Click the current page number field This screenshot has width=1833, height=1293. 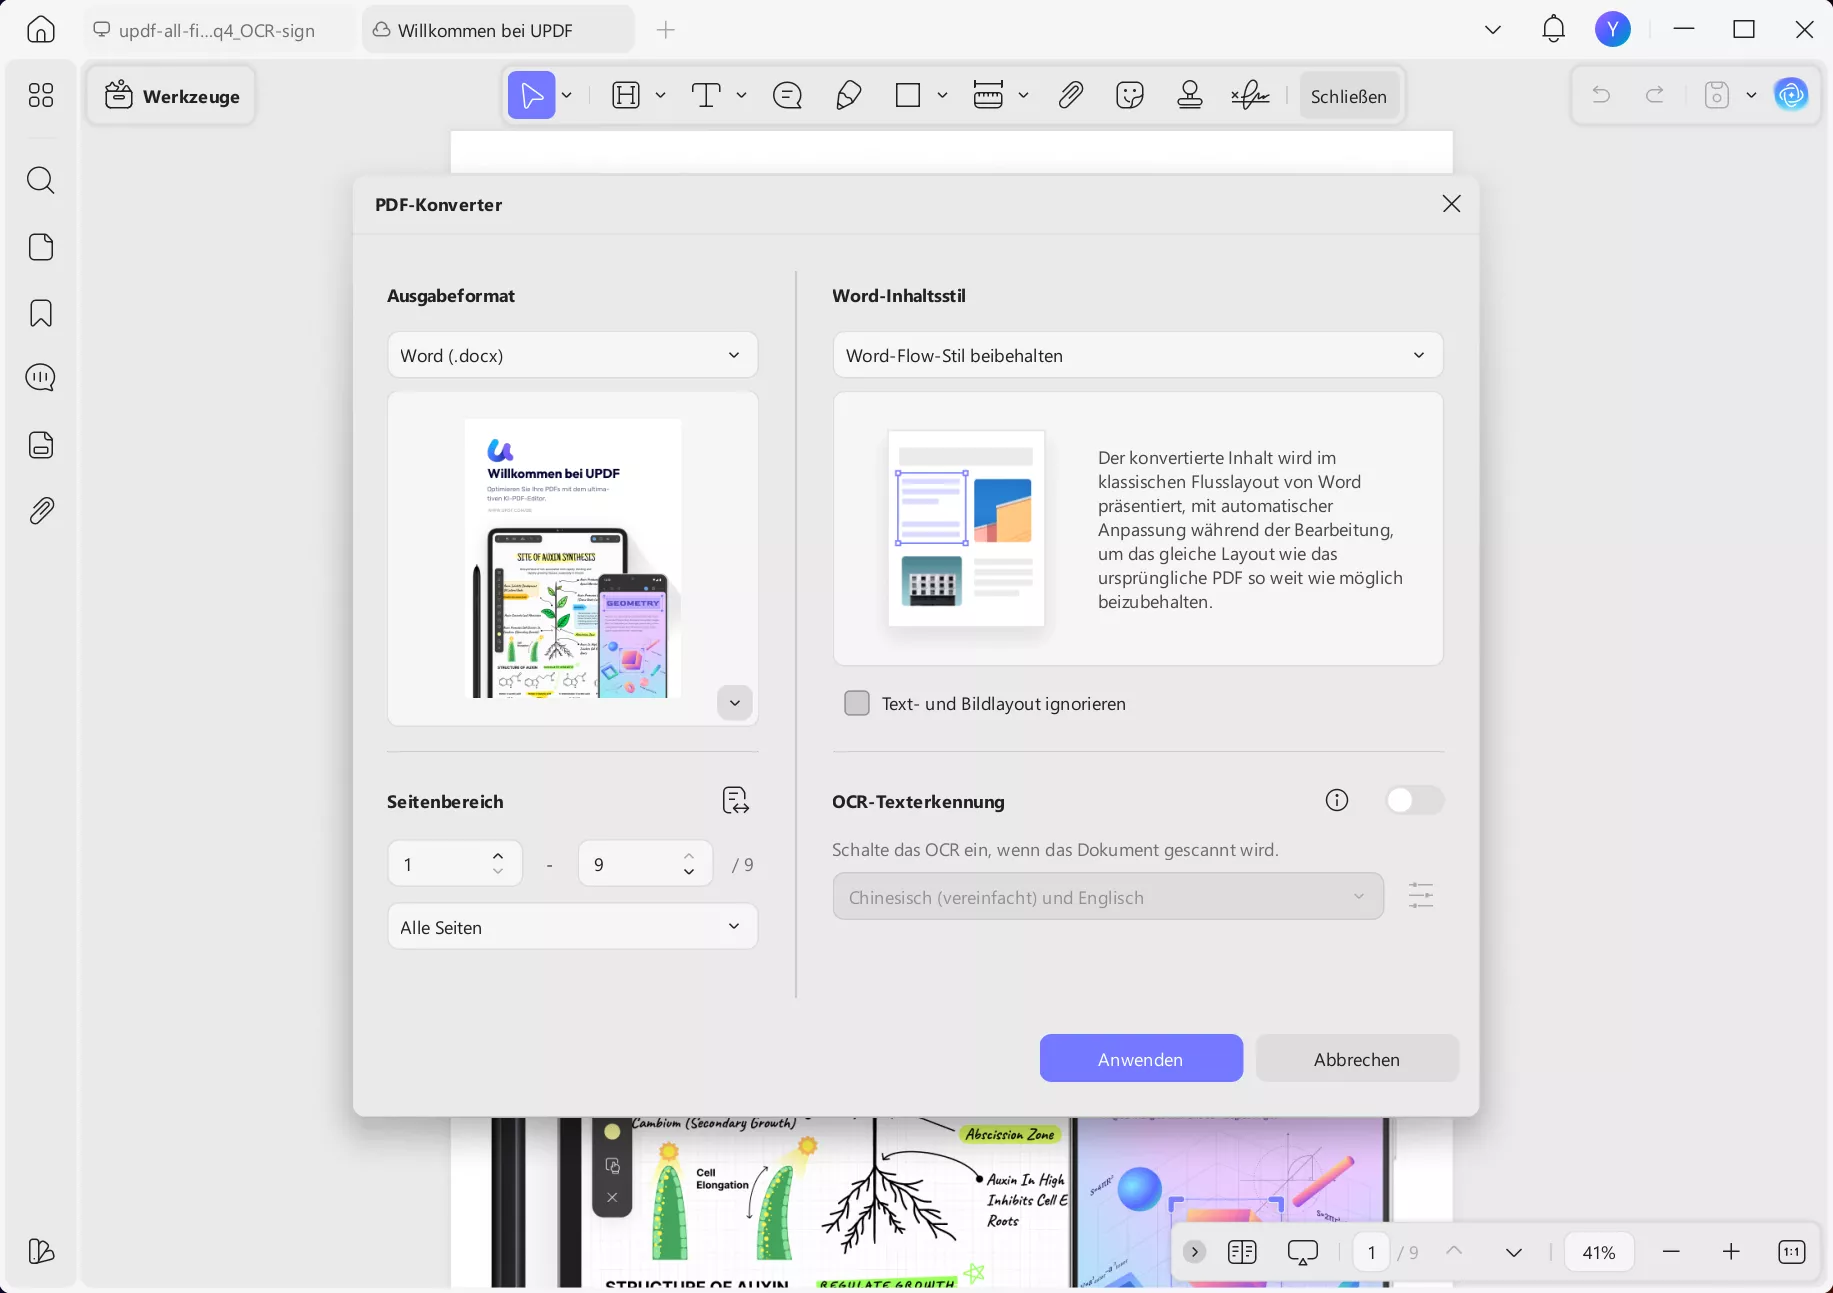coord(1371,1252)
